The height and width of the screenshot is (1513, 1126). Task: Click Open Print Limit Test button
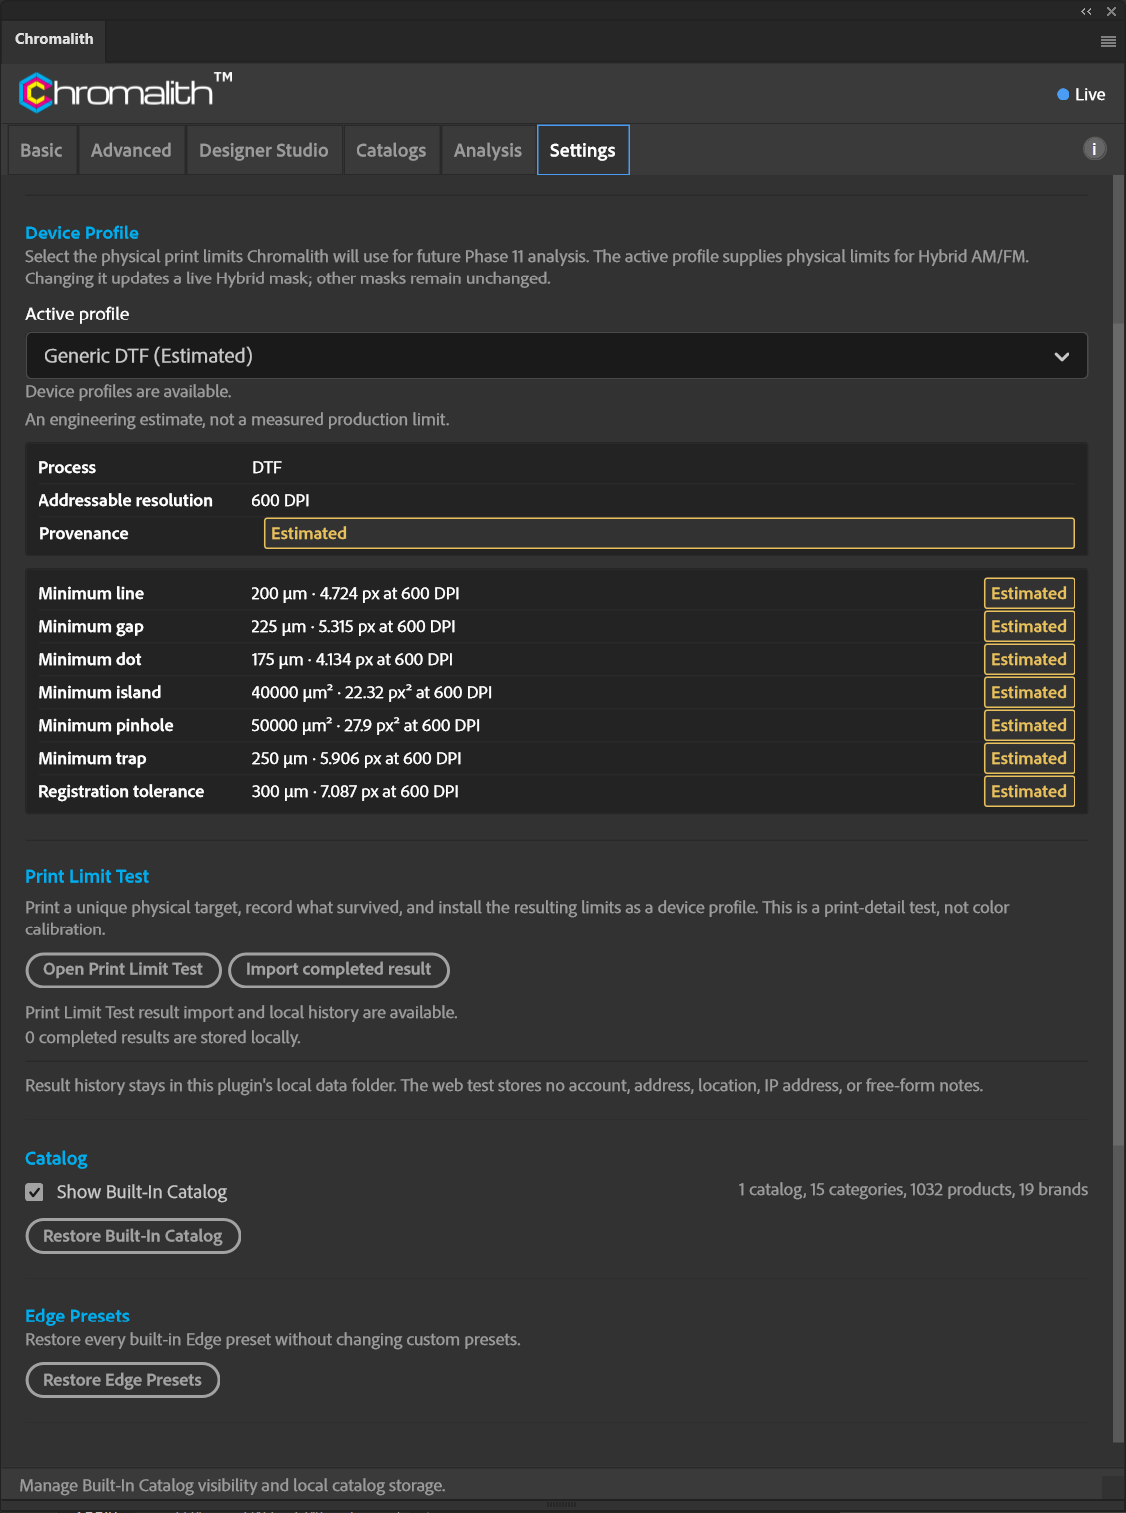point(123,969)
